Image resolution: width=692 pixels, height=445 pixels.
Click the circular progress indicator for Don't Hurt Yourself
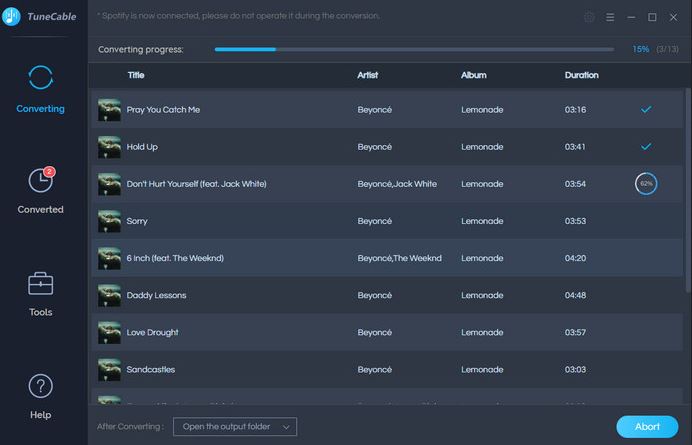646,184
